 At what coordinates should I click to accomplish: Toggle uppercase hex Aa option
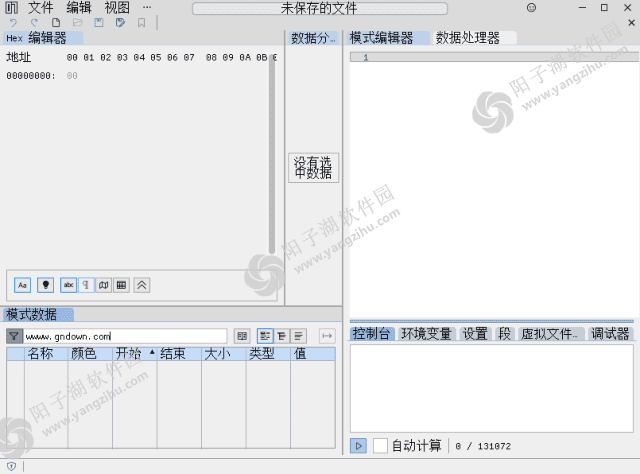click(22, 285)
